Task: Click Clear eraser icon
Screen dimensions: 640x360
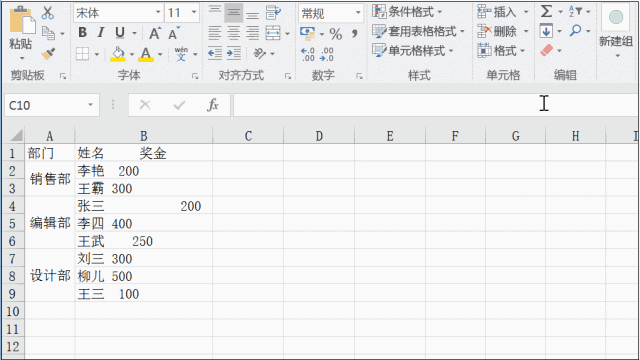Action: (x=547, y=51)
